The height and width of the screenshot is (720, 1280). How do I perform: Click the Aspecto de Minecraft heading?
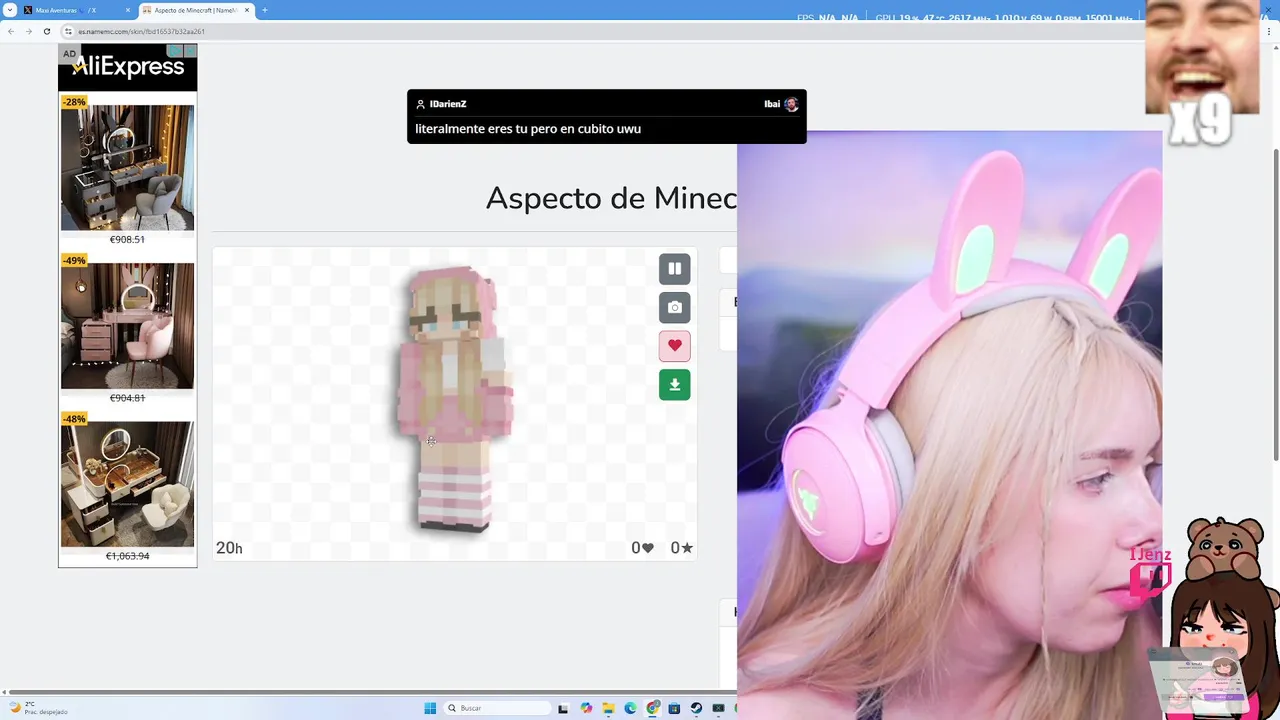pos(611,198)
